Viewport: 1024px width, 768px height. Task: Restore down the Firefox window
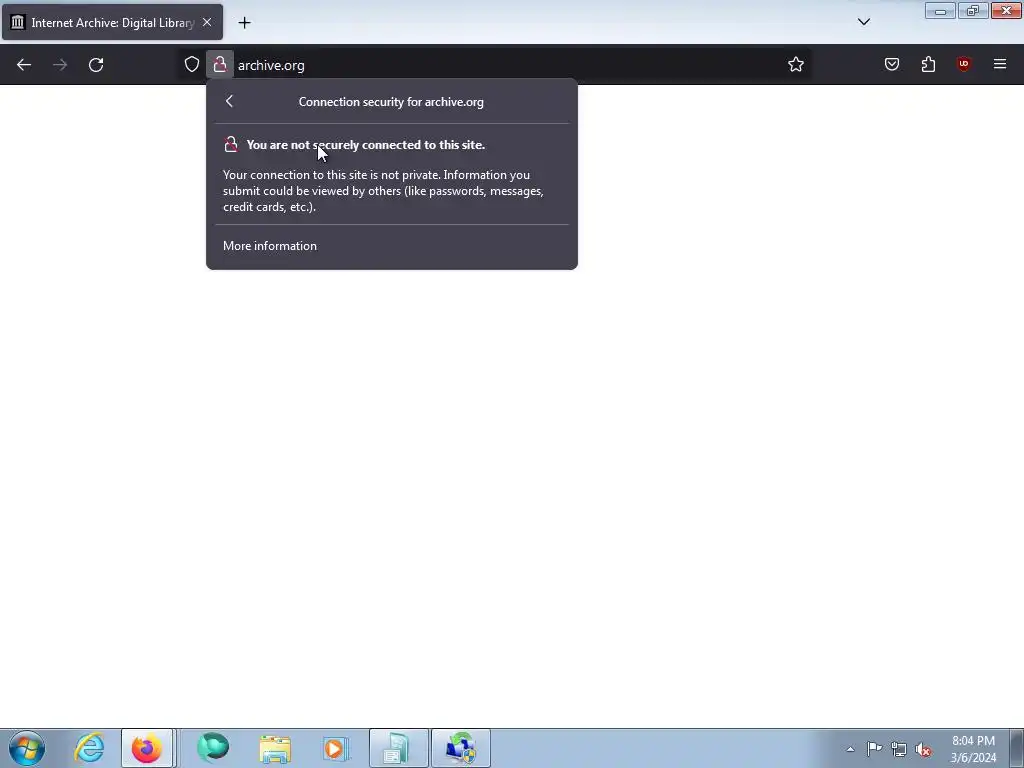[973, 10]
